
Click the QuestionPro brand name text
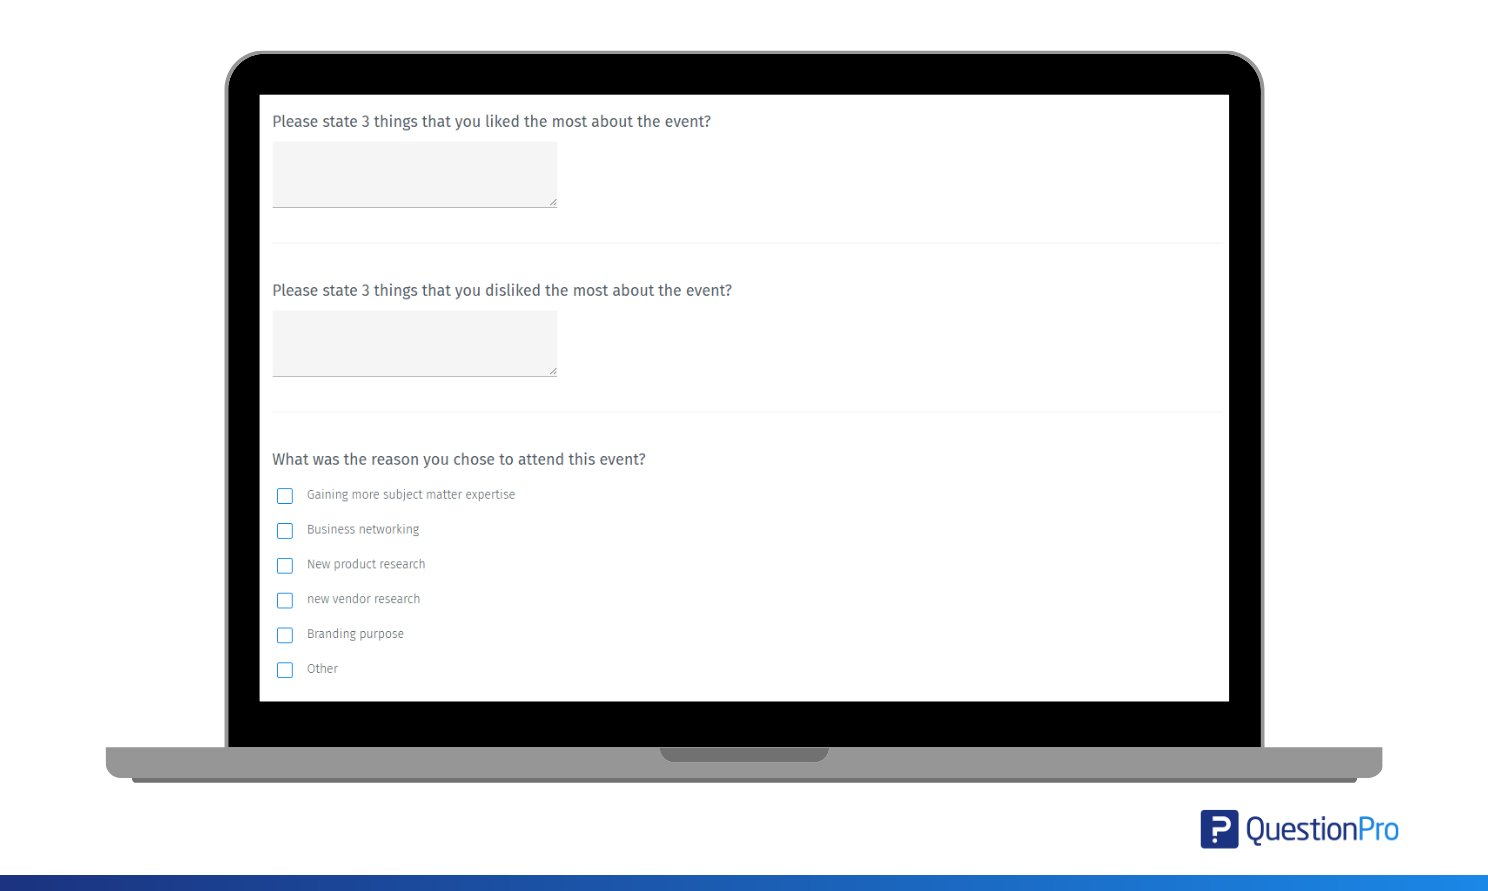(x=1322, y=830)
